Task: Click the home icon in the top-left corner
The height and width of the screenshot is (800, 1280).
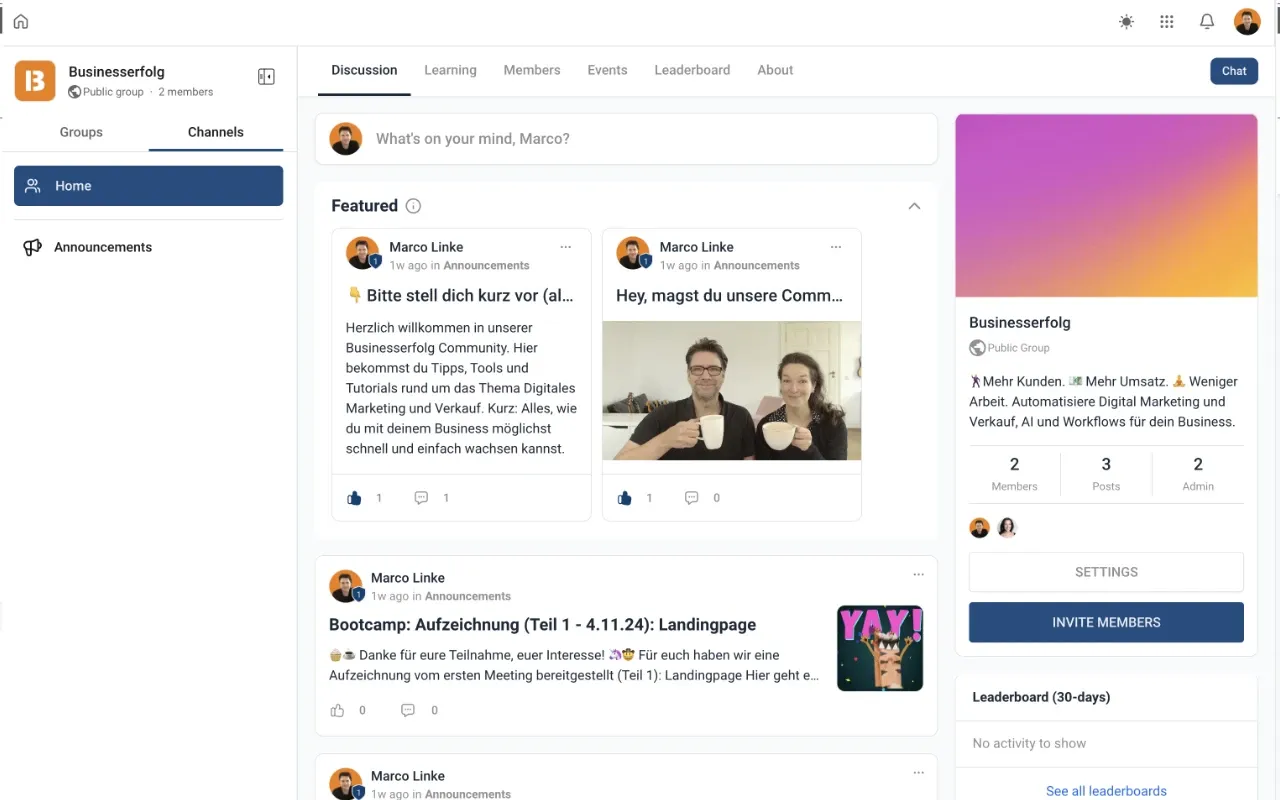Action: click(x=20, y=20)
